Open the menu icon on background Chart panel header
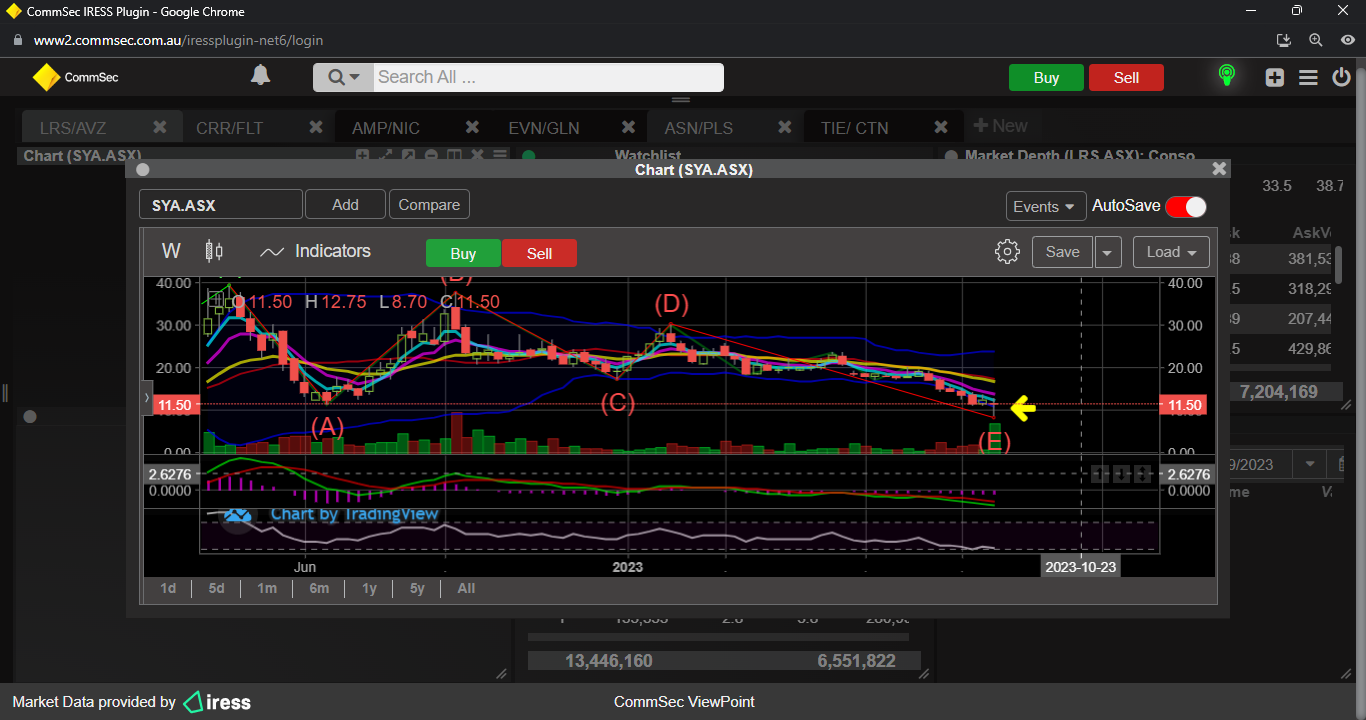The width and height of the screenshot is (1366, 720). [x=499, y=155]
